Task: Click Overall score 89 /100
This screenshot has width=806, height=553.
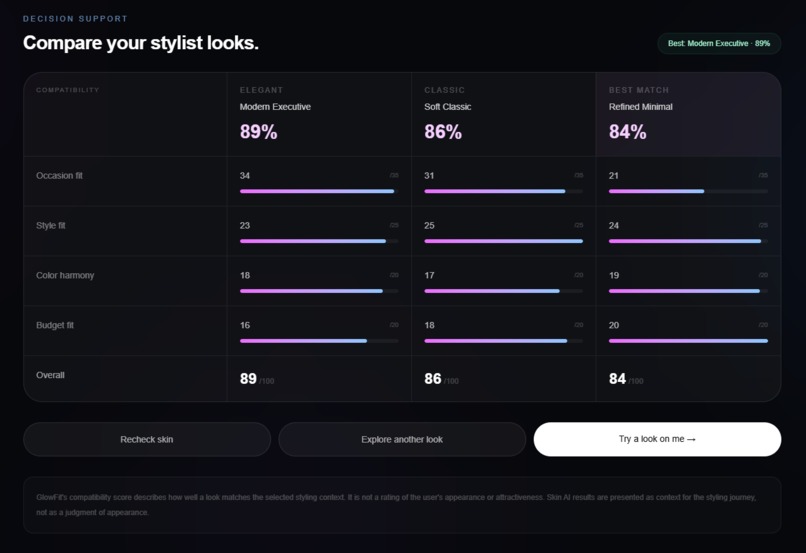Action: [257, 379]
